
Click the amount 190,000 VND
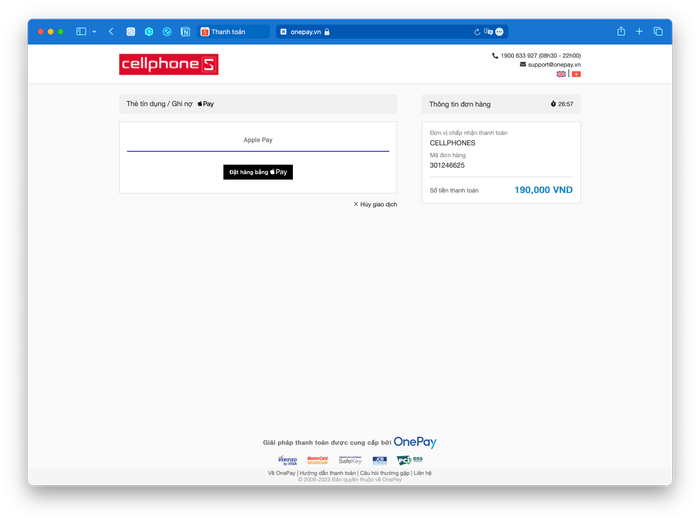[543, 190]
